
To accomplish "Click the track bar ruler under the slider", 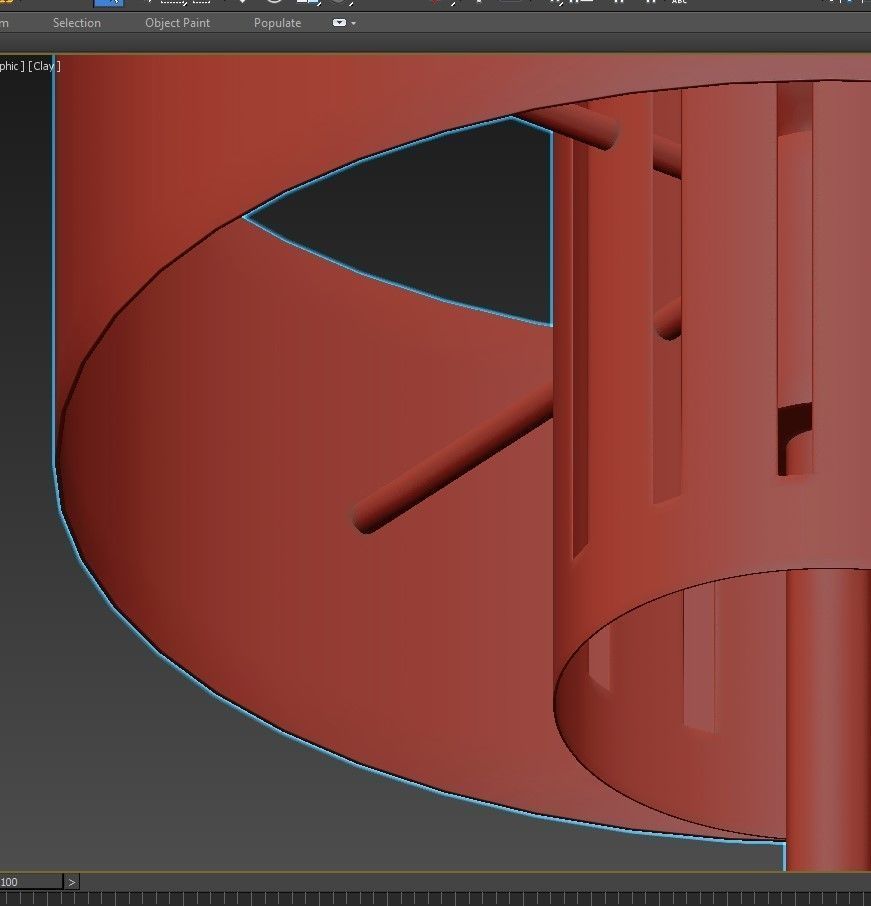I will coord(435,898).
